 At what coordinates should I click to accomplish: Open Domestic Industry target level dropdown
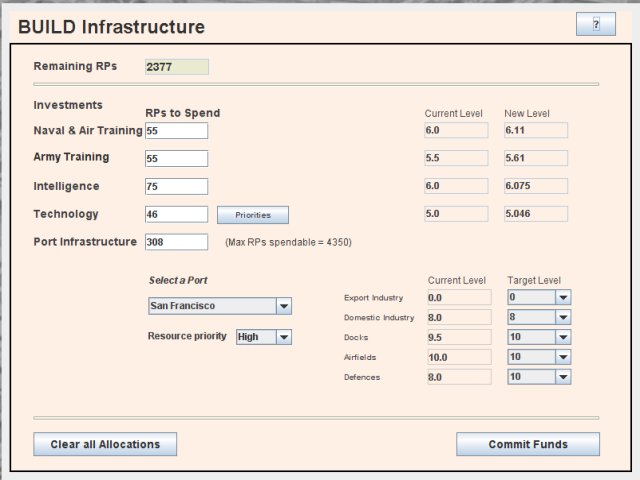point(539,317)
